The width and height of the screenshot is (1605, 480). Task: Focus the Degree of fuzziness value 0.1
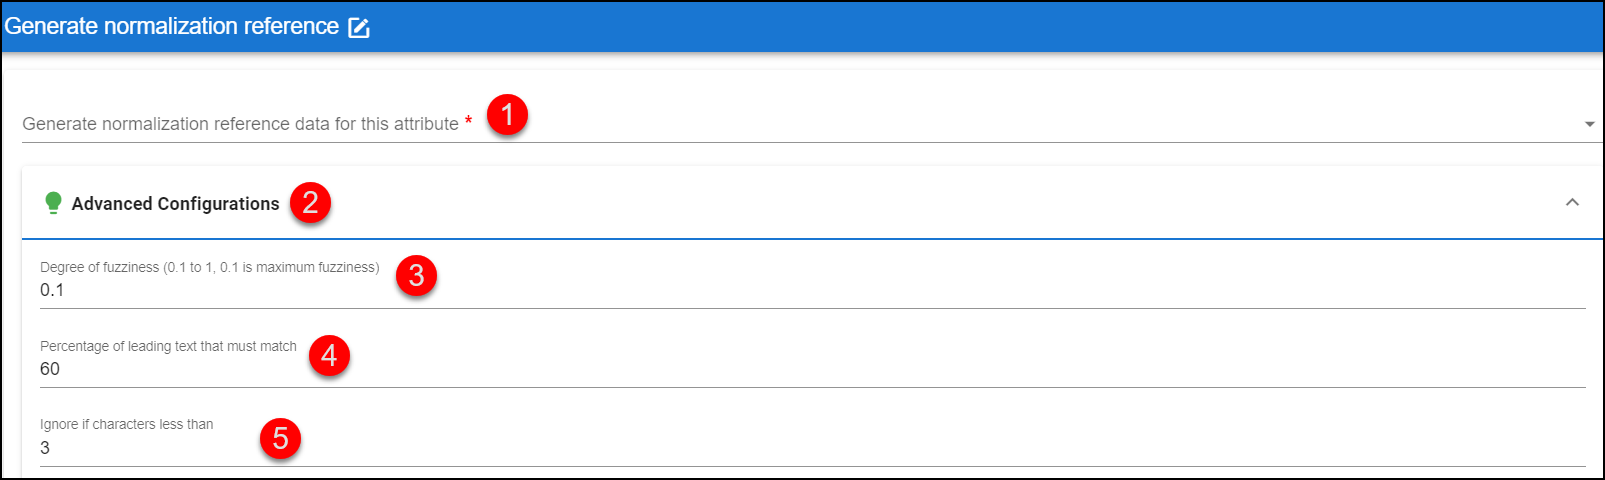(812, 290)
